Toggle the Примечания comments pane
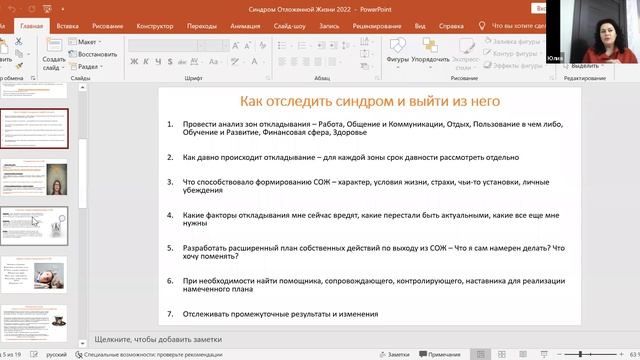Viewport: 640px width, 360px height. pos(440,354)
